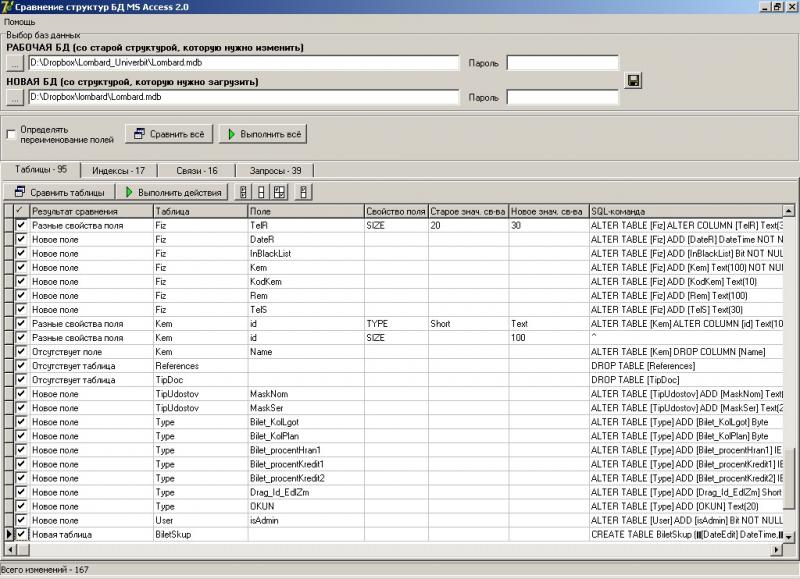The width and height of the screenshot is (800, 579).
Task: Browse for the working database file
Action: click(15, 63)
